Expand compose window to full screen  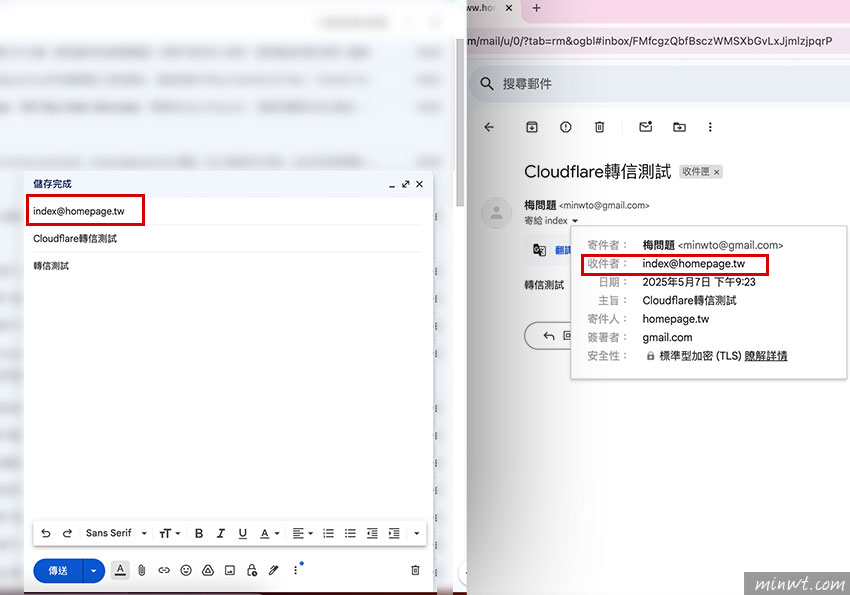click(x=405, y=184)
